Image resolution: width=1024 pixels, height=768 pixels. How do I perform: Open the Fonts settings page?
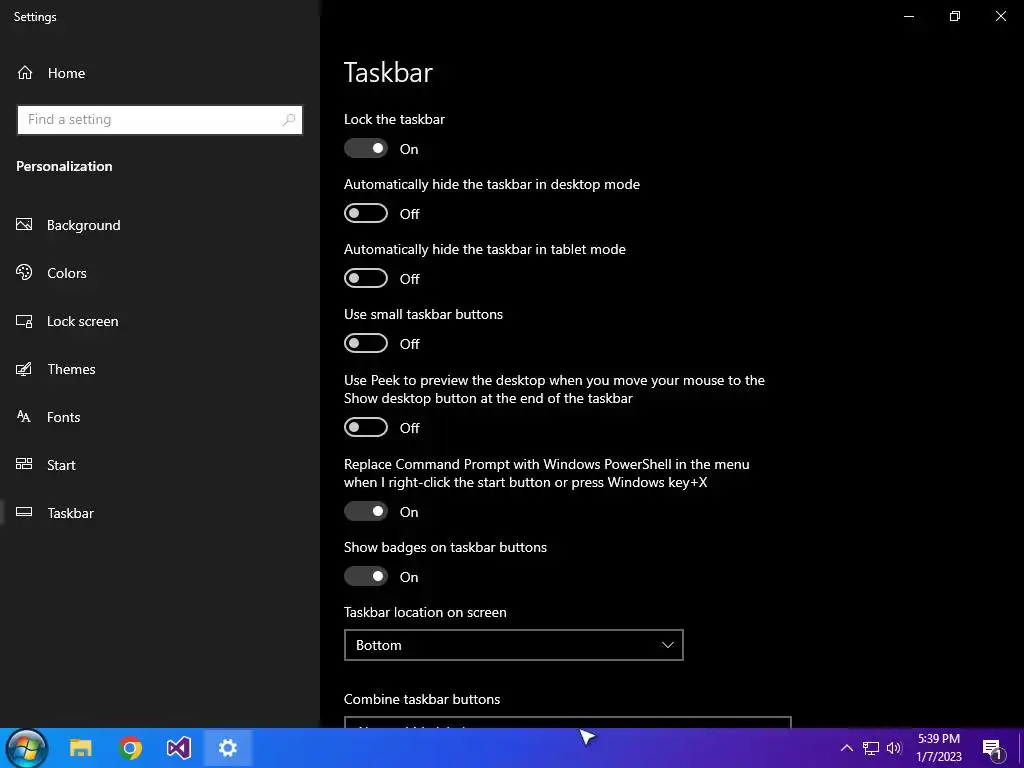[x=160, y=417]
